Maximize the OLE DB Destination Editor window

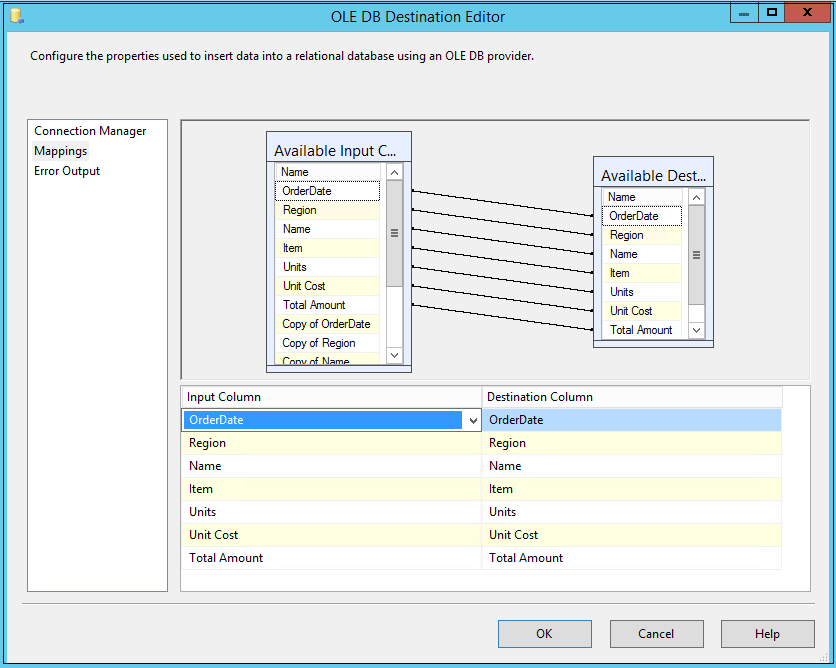point(771,13)
